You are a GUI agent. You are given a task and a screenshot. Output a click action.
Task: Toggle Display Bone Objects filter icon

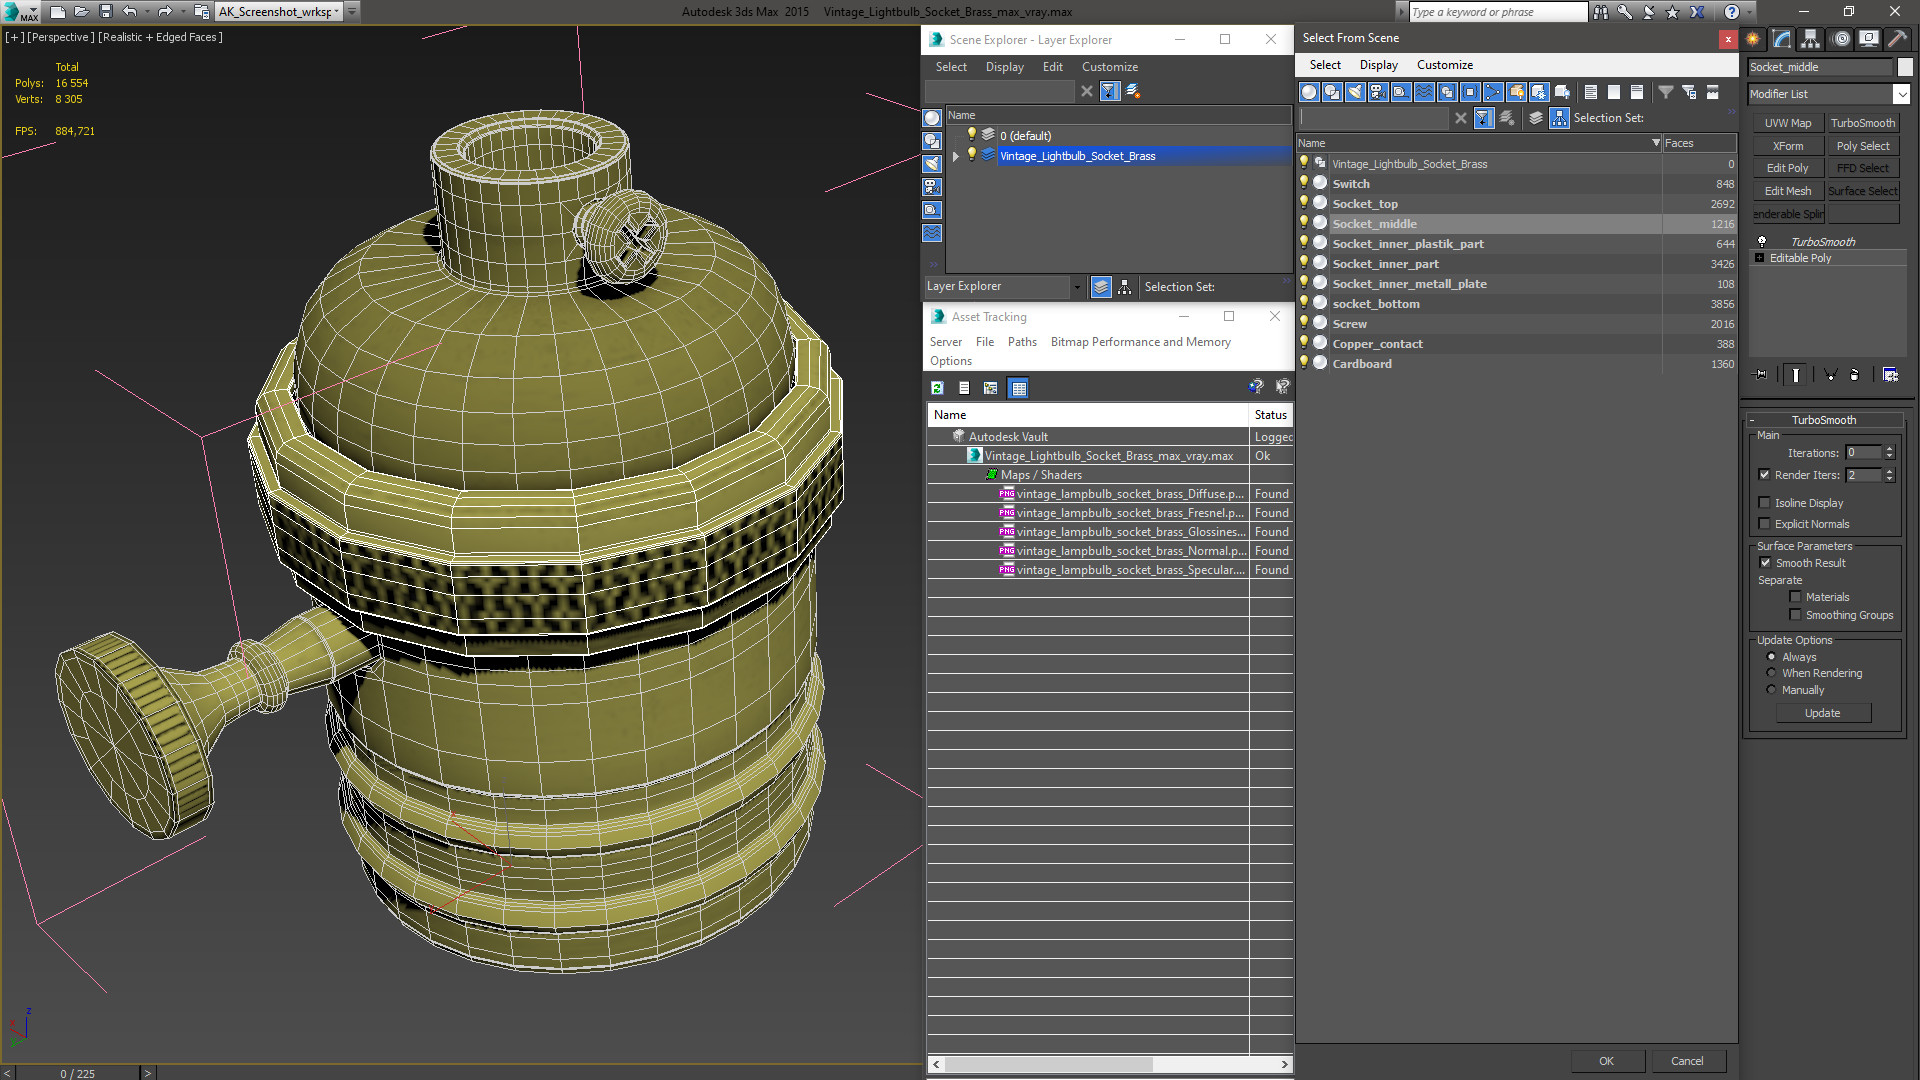(x=1493, y=92)
